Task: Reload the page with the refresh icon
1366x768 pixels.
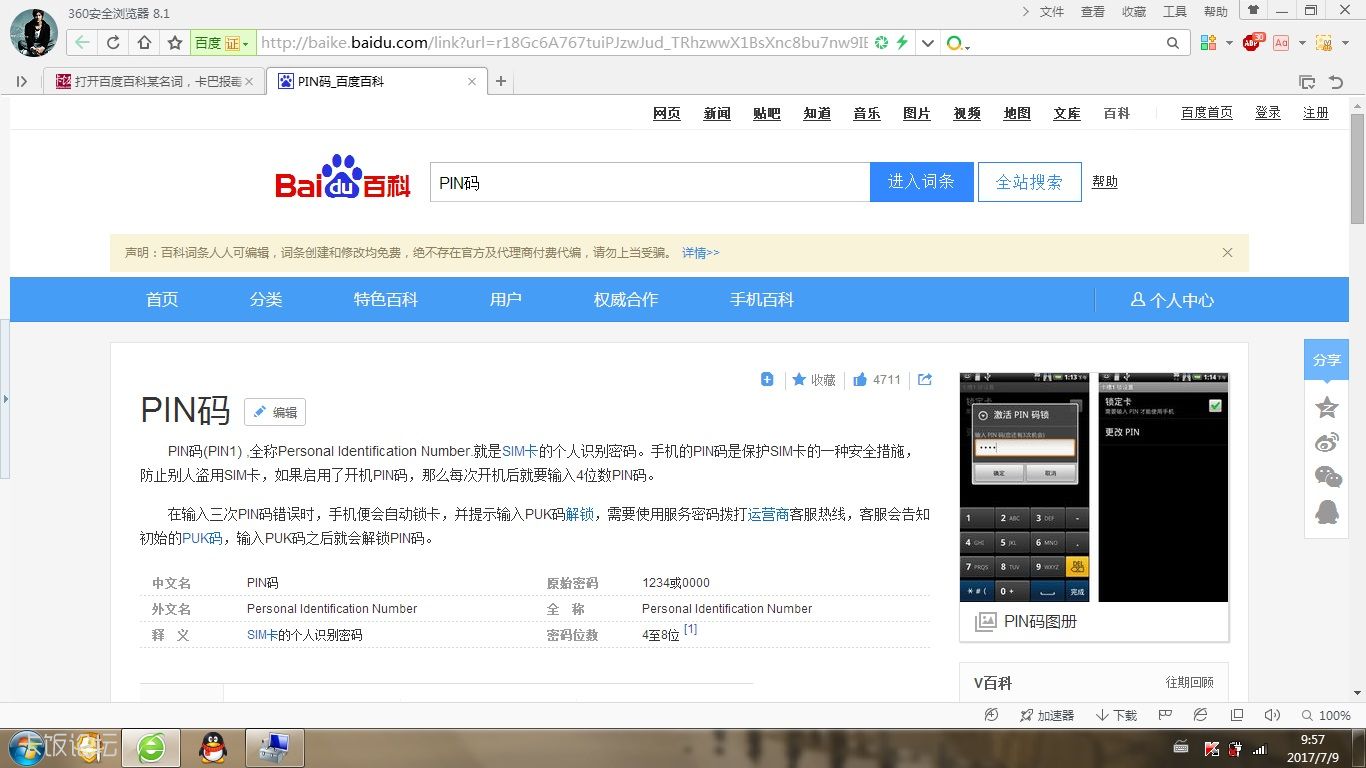Action: (113, 43)
